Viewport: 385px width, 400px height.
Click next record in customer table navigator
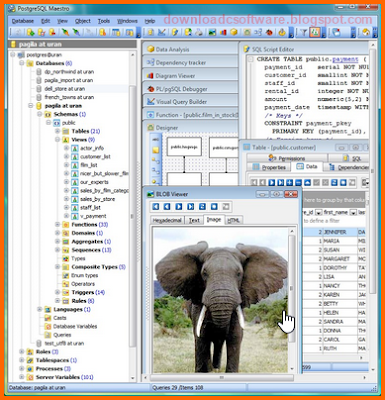[x=272, y=182]
